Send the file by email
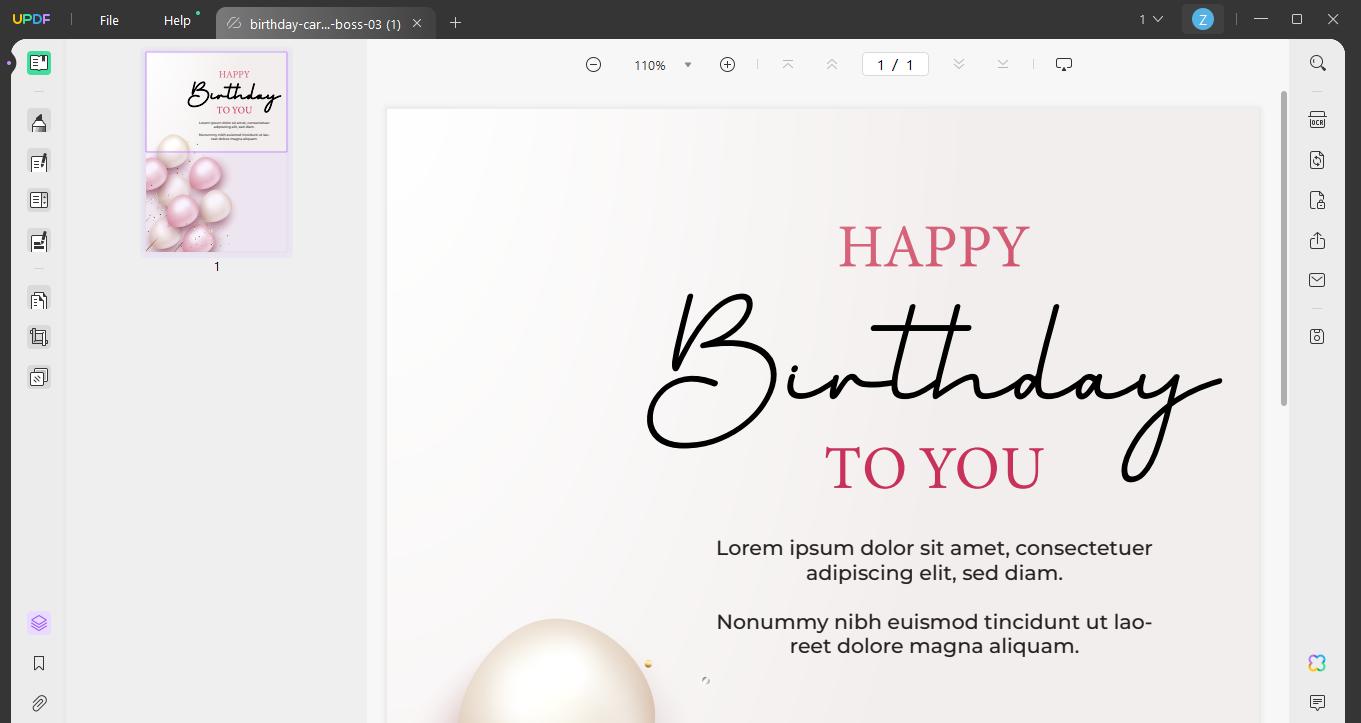1361x723 pixels. click(1318, 280)
